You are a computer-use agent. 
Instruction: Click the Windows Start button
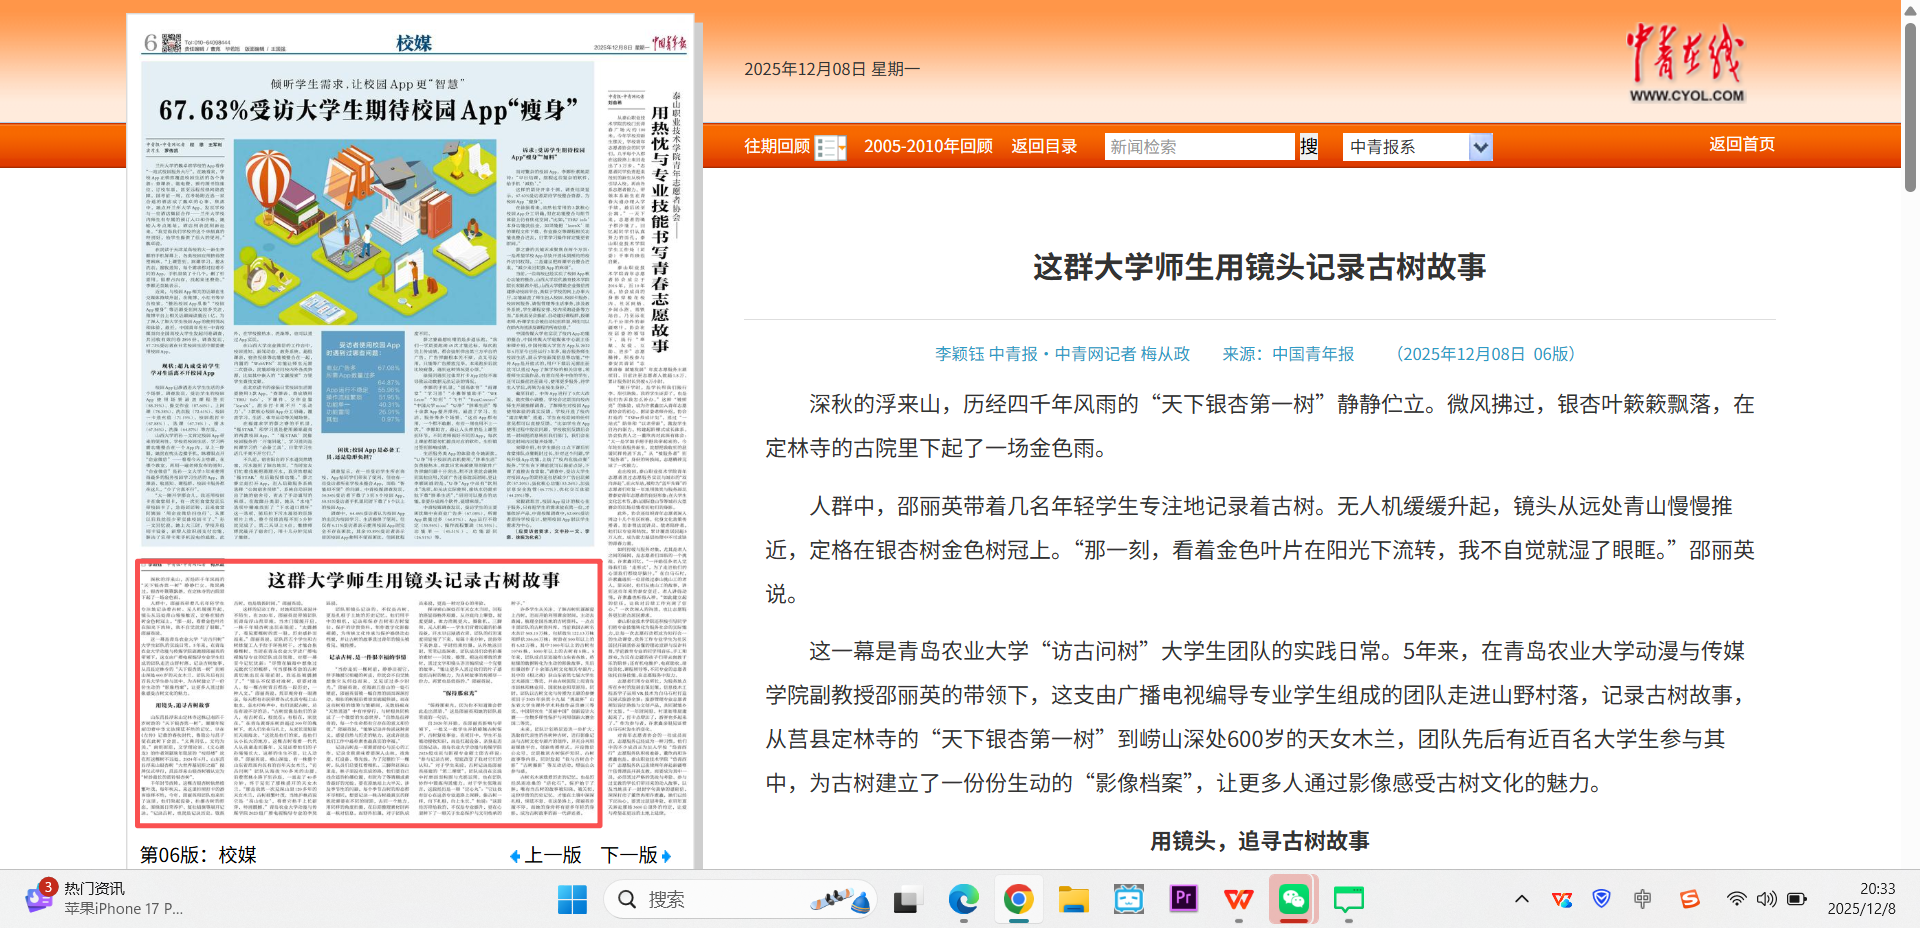click(572, 899)
